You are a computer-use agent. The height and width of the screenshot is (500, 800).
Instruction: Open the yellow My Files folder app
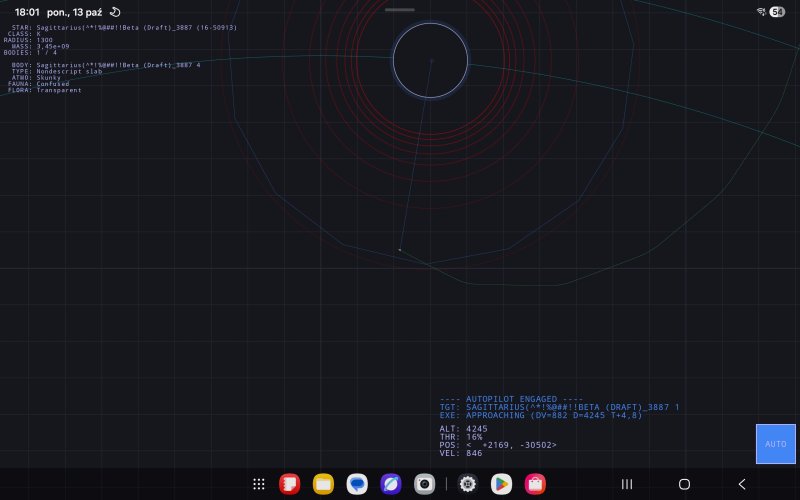point(323,484)
